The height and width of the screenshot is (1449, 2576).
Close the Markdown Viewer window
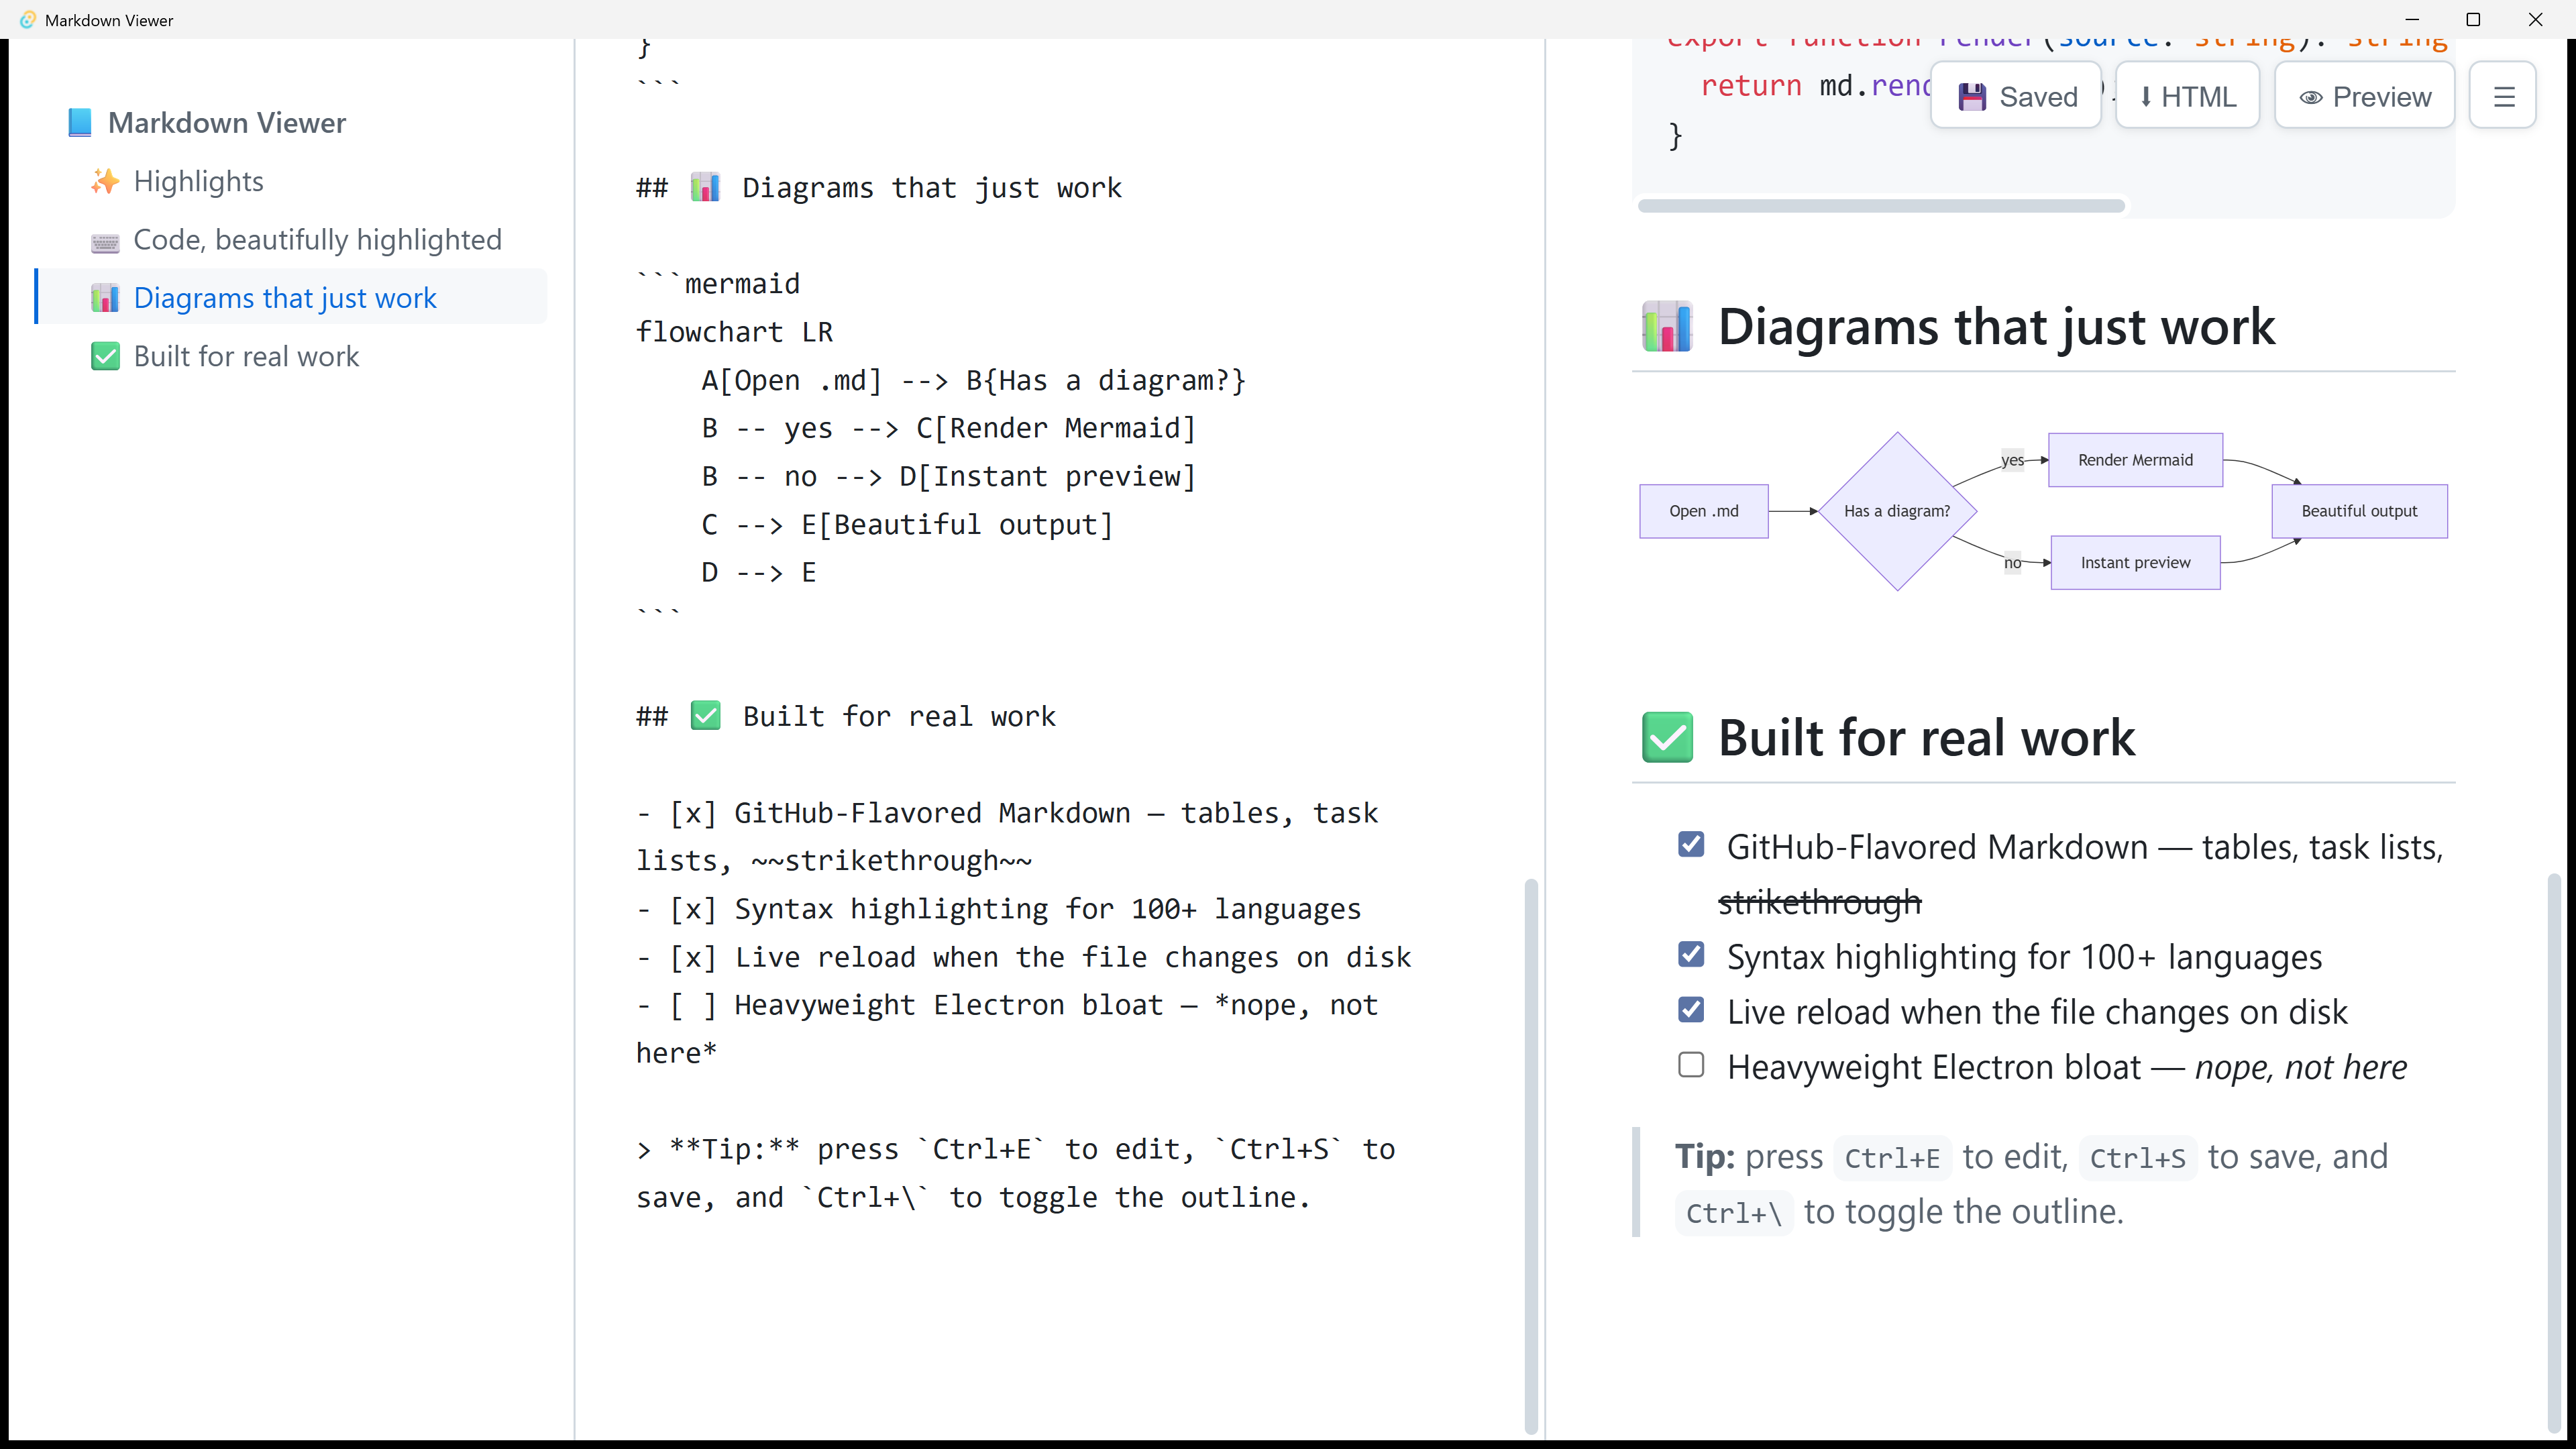(2535, 19)
